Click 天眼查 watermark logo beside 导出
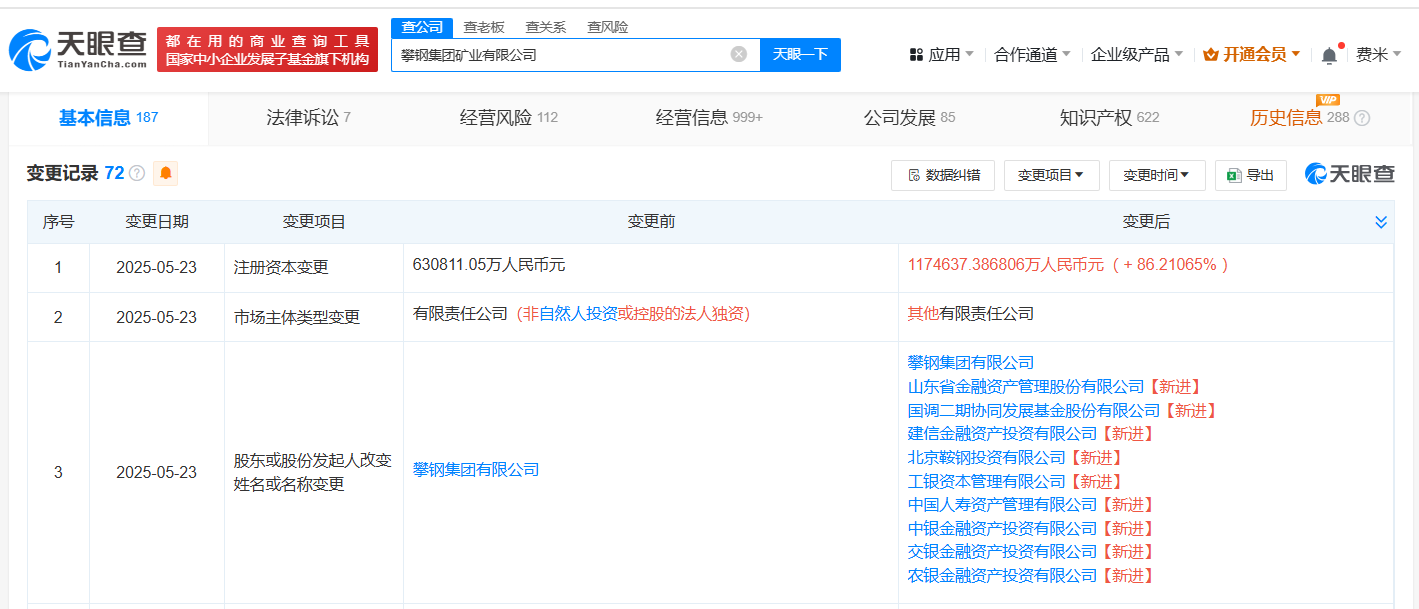1419x609 pixels. (x=1350, y=174)
